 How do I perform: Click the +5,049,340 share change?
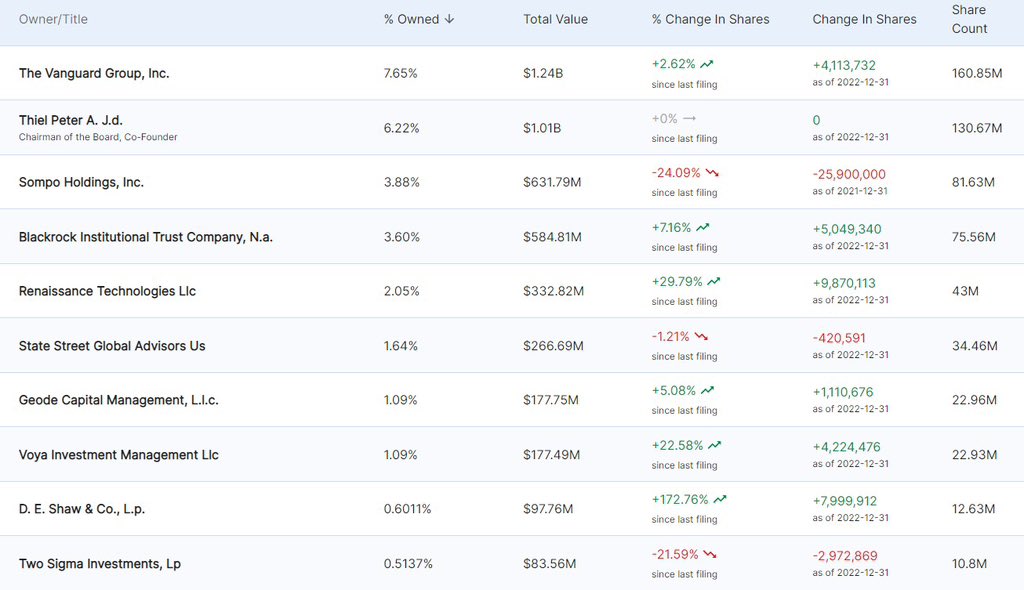tap(847, 229)
